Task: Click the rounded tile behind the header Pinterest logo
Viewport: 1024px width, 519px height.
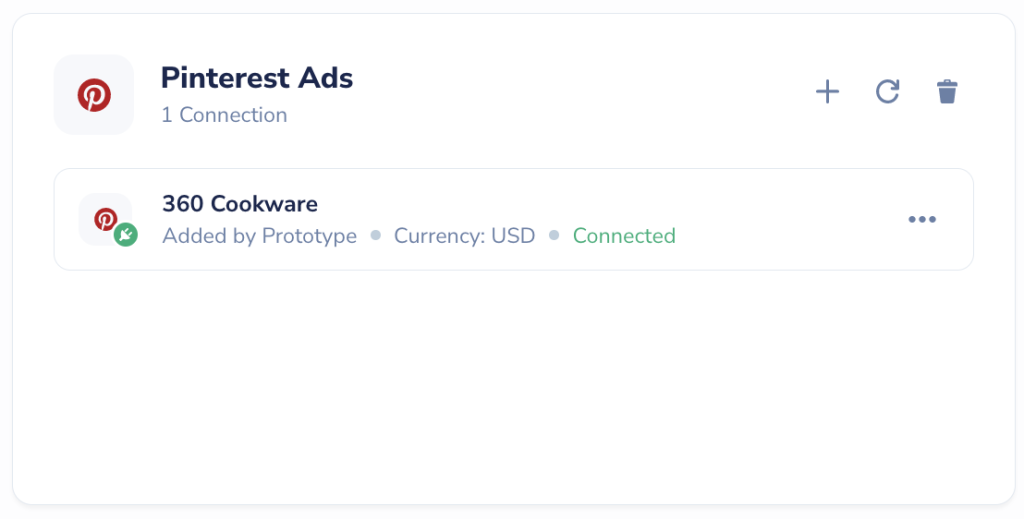Action: pos(94,95)
